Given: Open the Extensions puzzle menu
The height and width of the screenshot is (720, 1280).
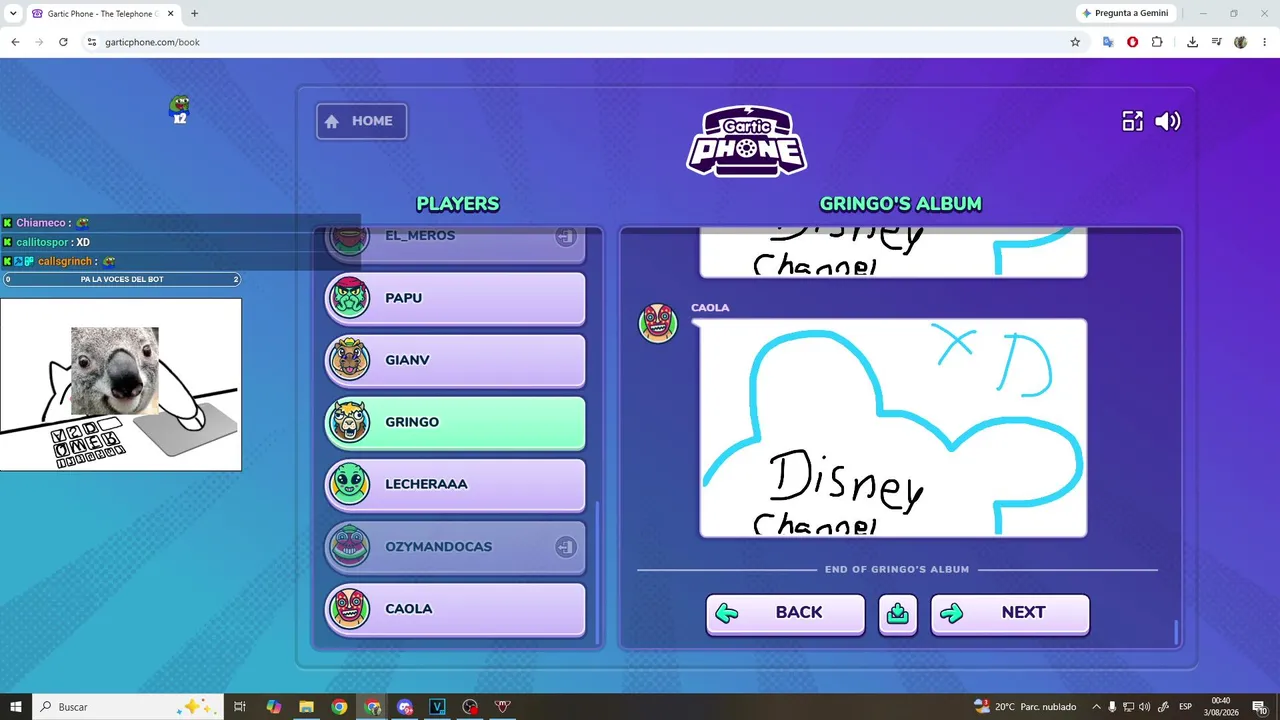Looking at the screenshot, I should [x=1157, y=42].
